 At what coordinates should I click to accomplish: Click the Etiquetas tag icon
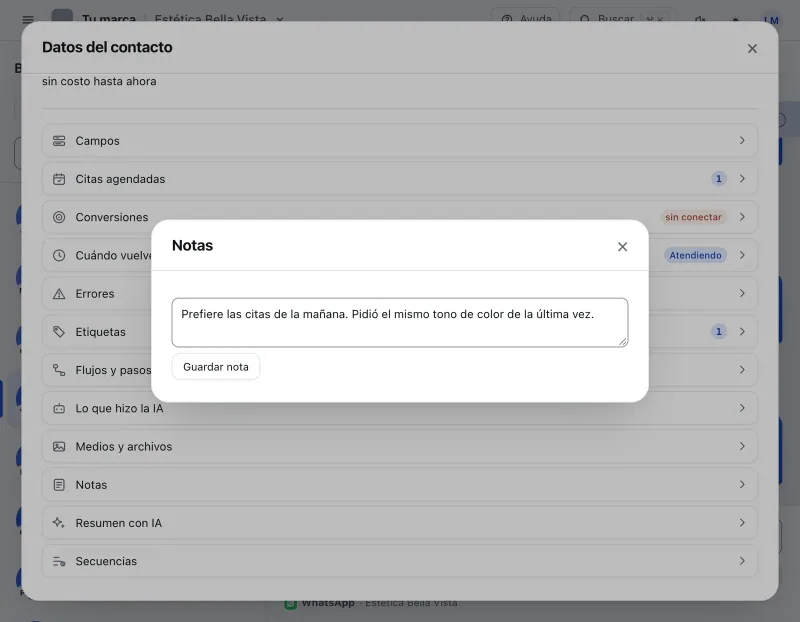(x=59, y=332)
